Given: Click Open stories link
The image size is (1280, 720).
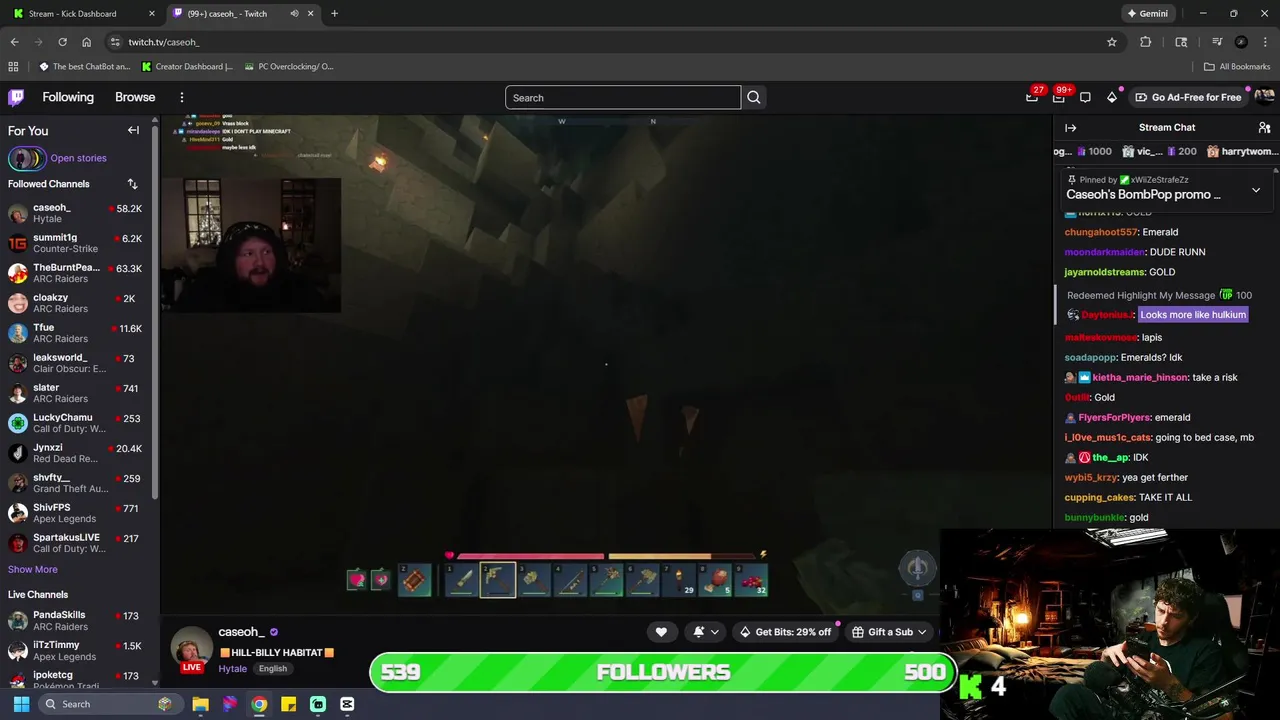Looking at the screenshot, I should [x=78, y=158].
